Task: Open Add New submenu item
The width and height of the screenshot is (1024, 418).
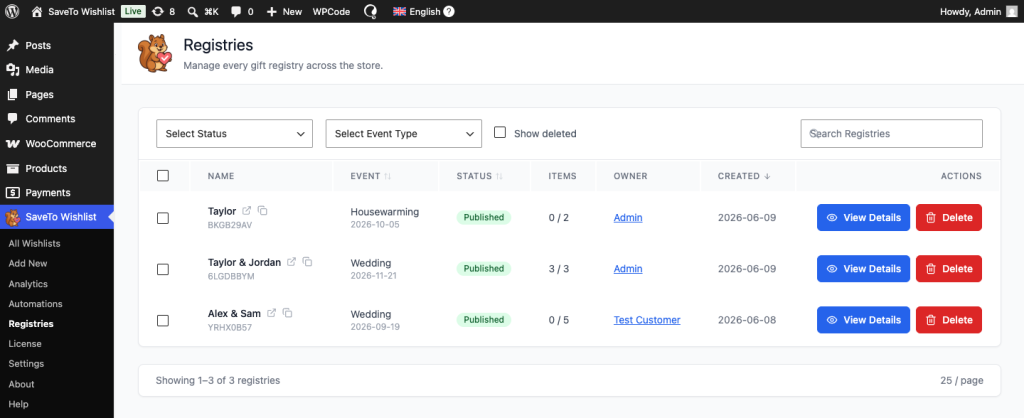Action: [x=28, y=264]
